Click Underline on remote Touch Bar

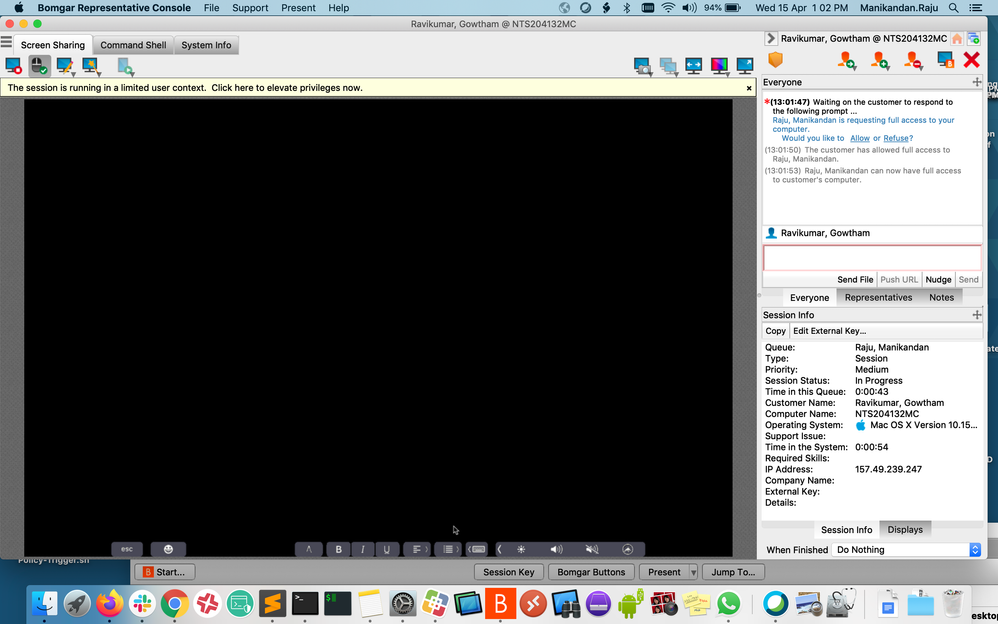(386, 549)
